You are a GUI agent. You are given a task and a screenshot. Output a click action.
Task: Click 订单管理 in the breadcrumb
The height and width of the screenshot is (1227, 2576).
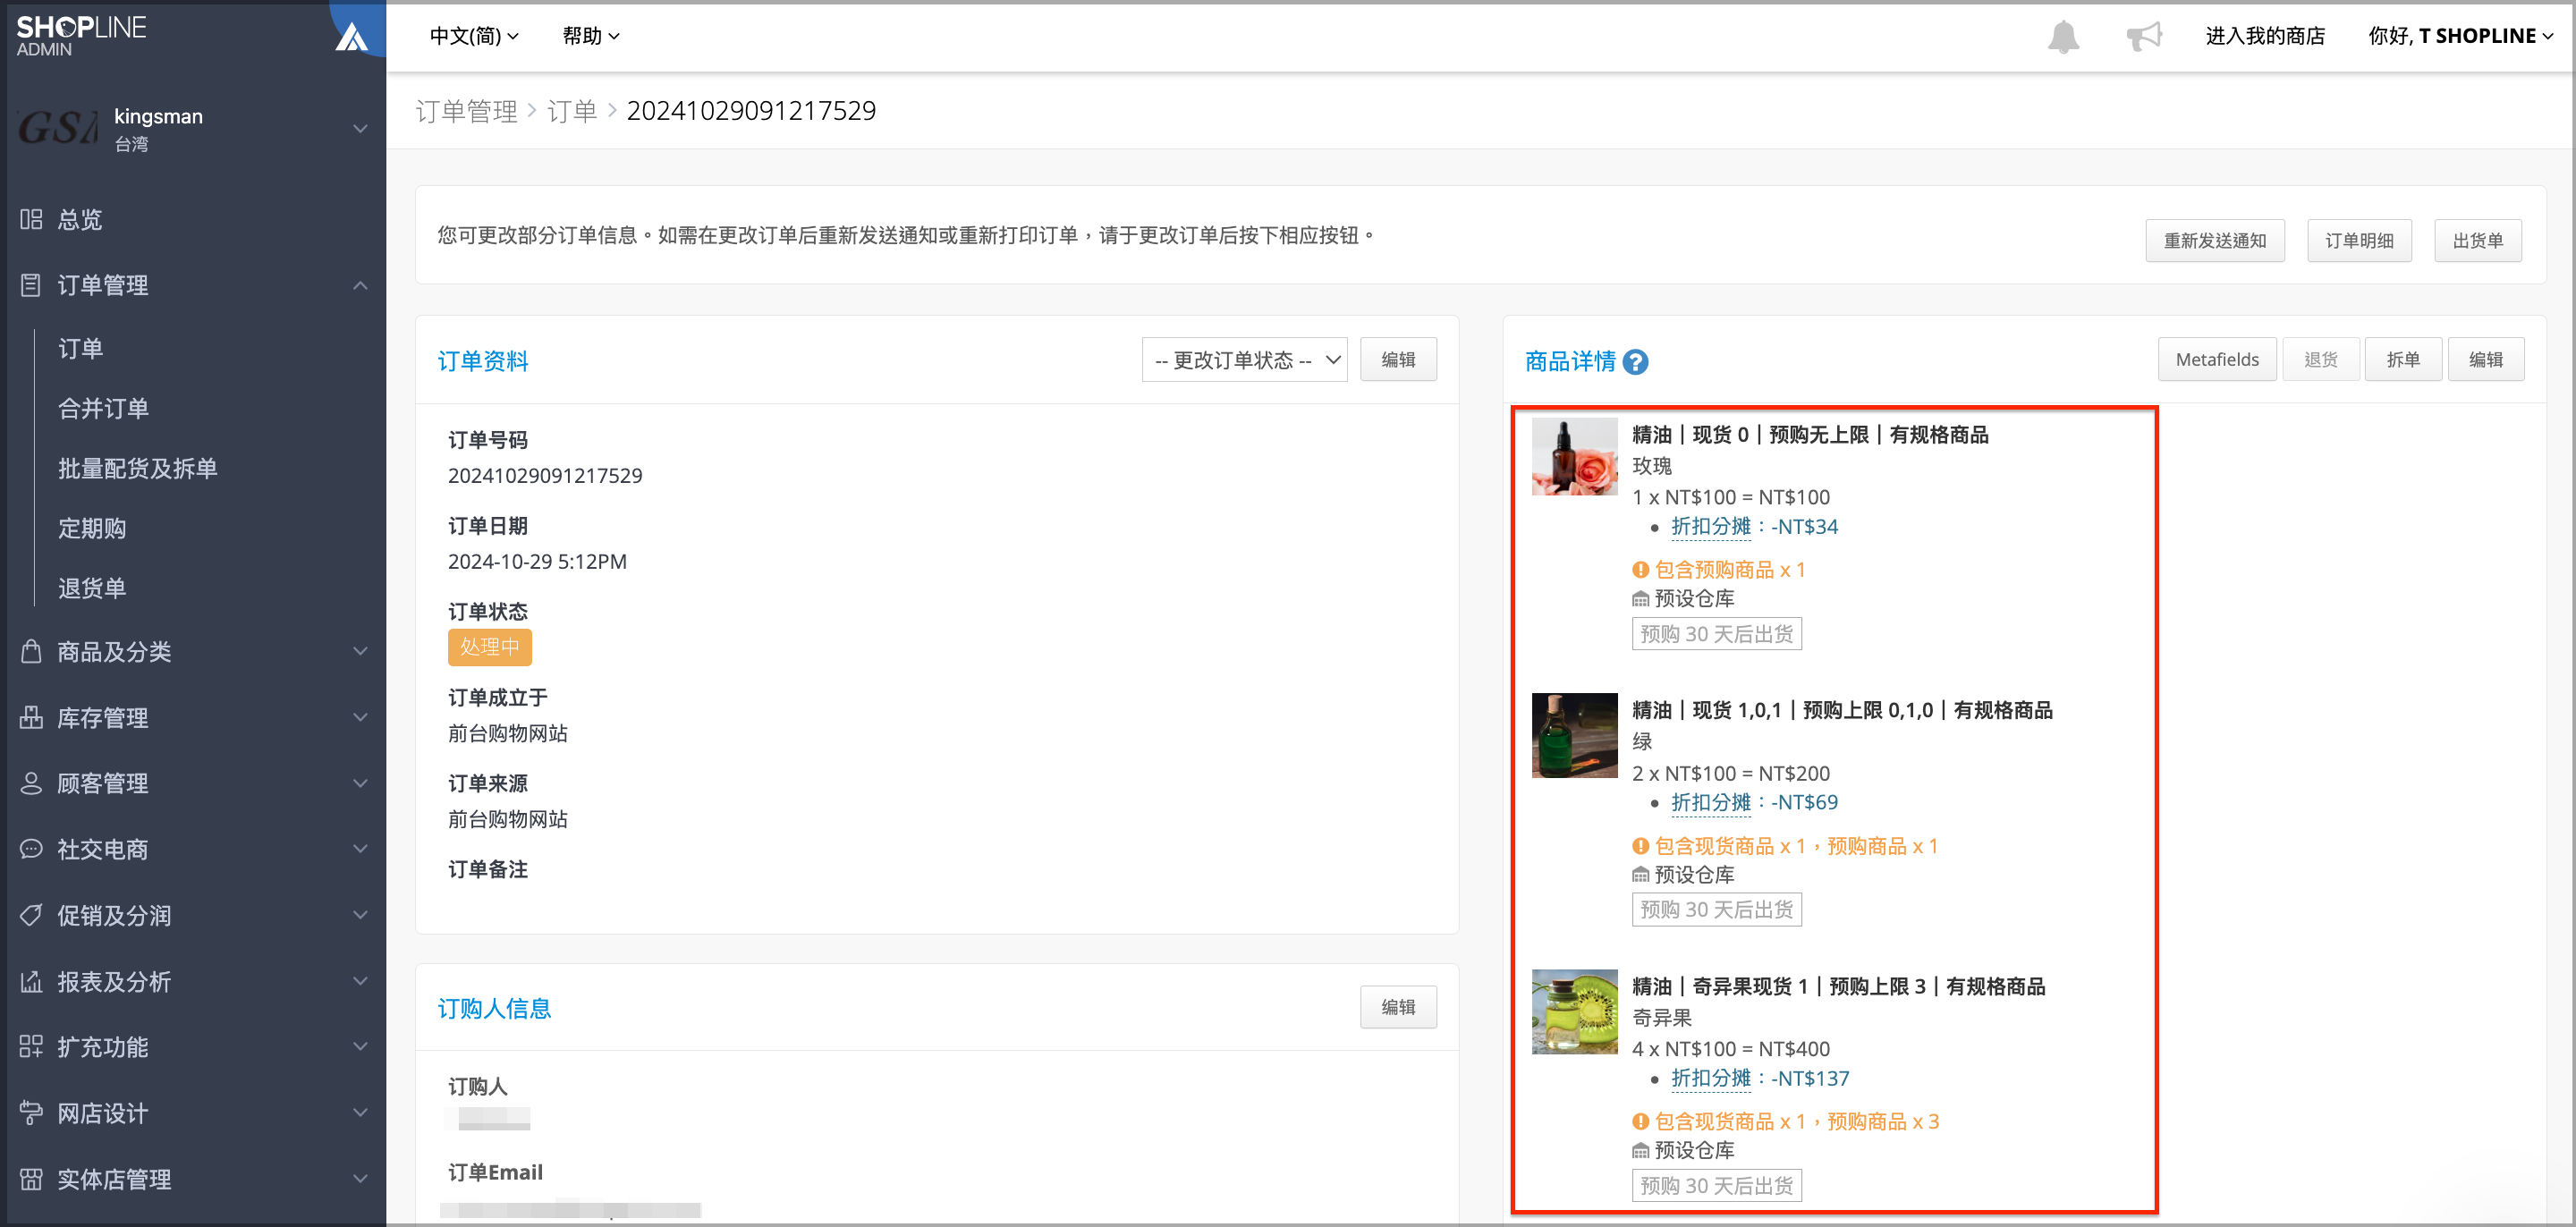(466, 111)
